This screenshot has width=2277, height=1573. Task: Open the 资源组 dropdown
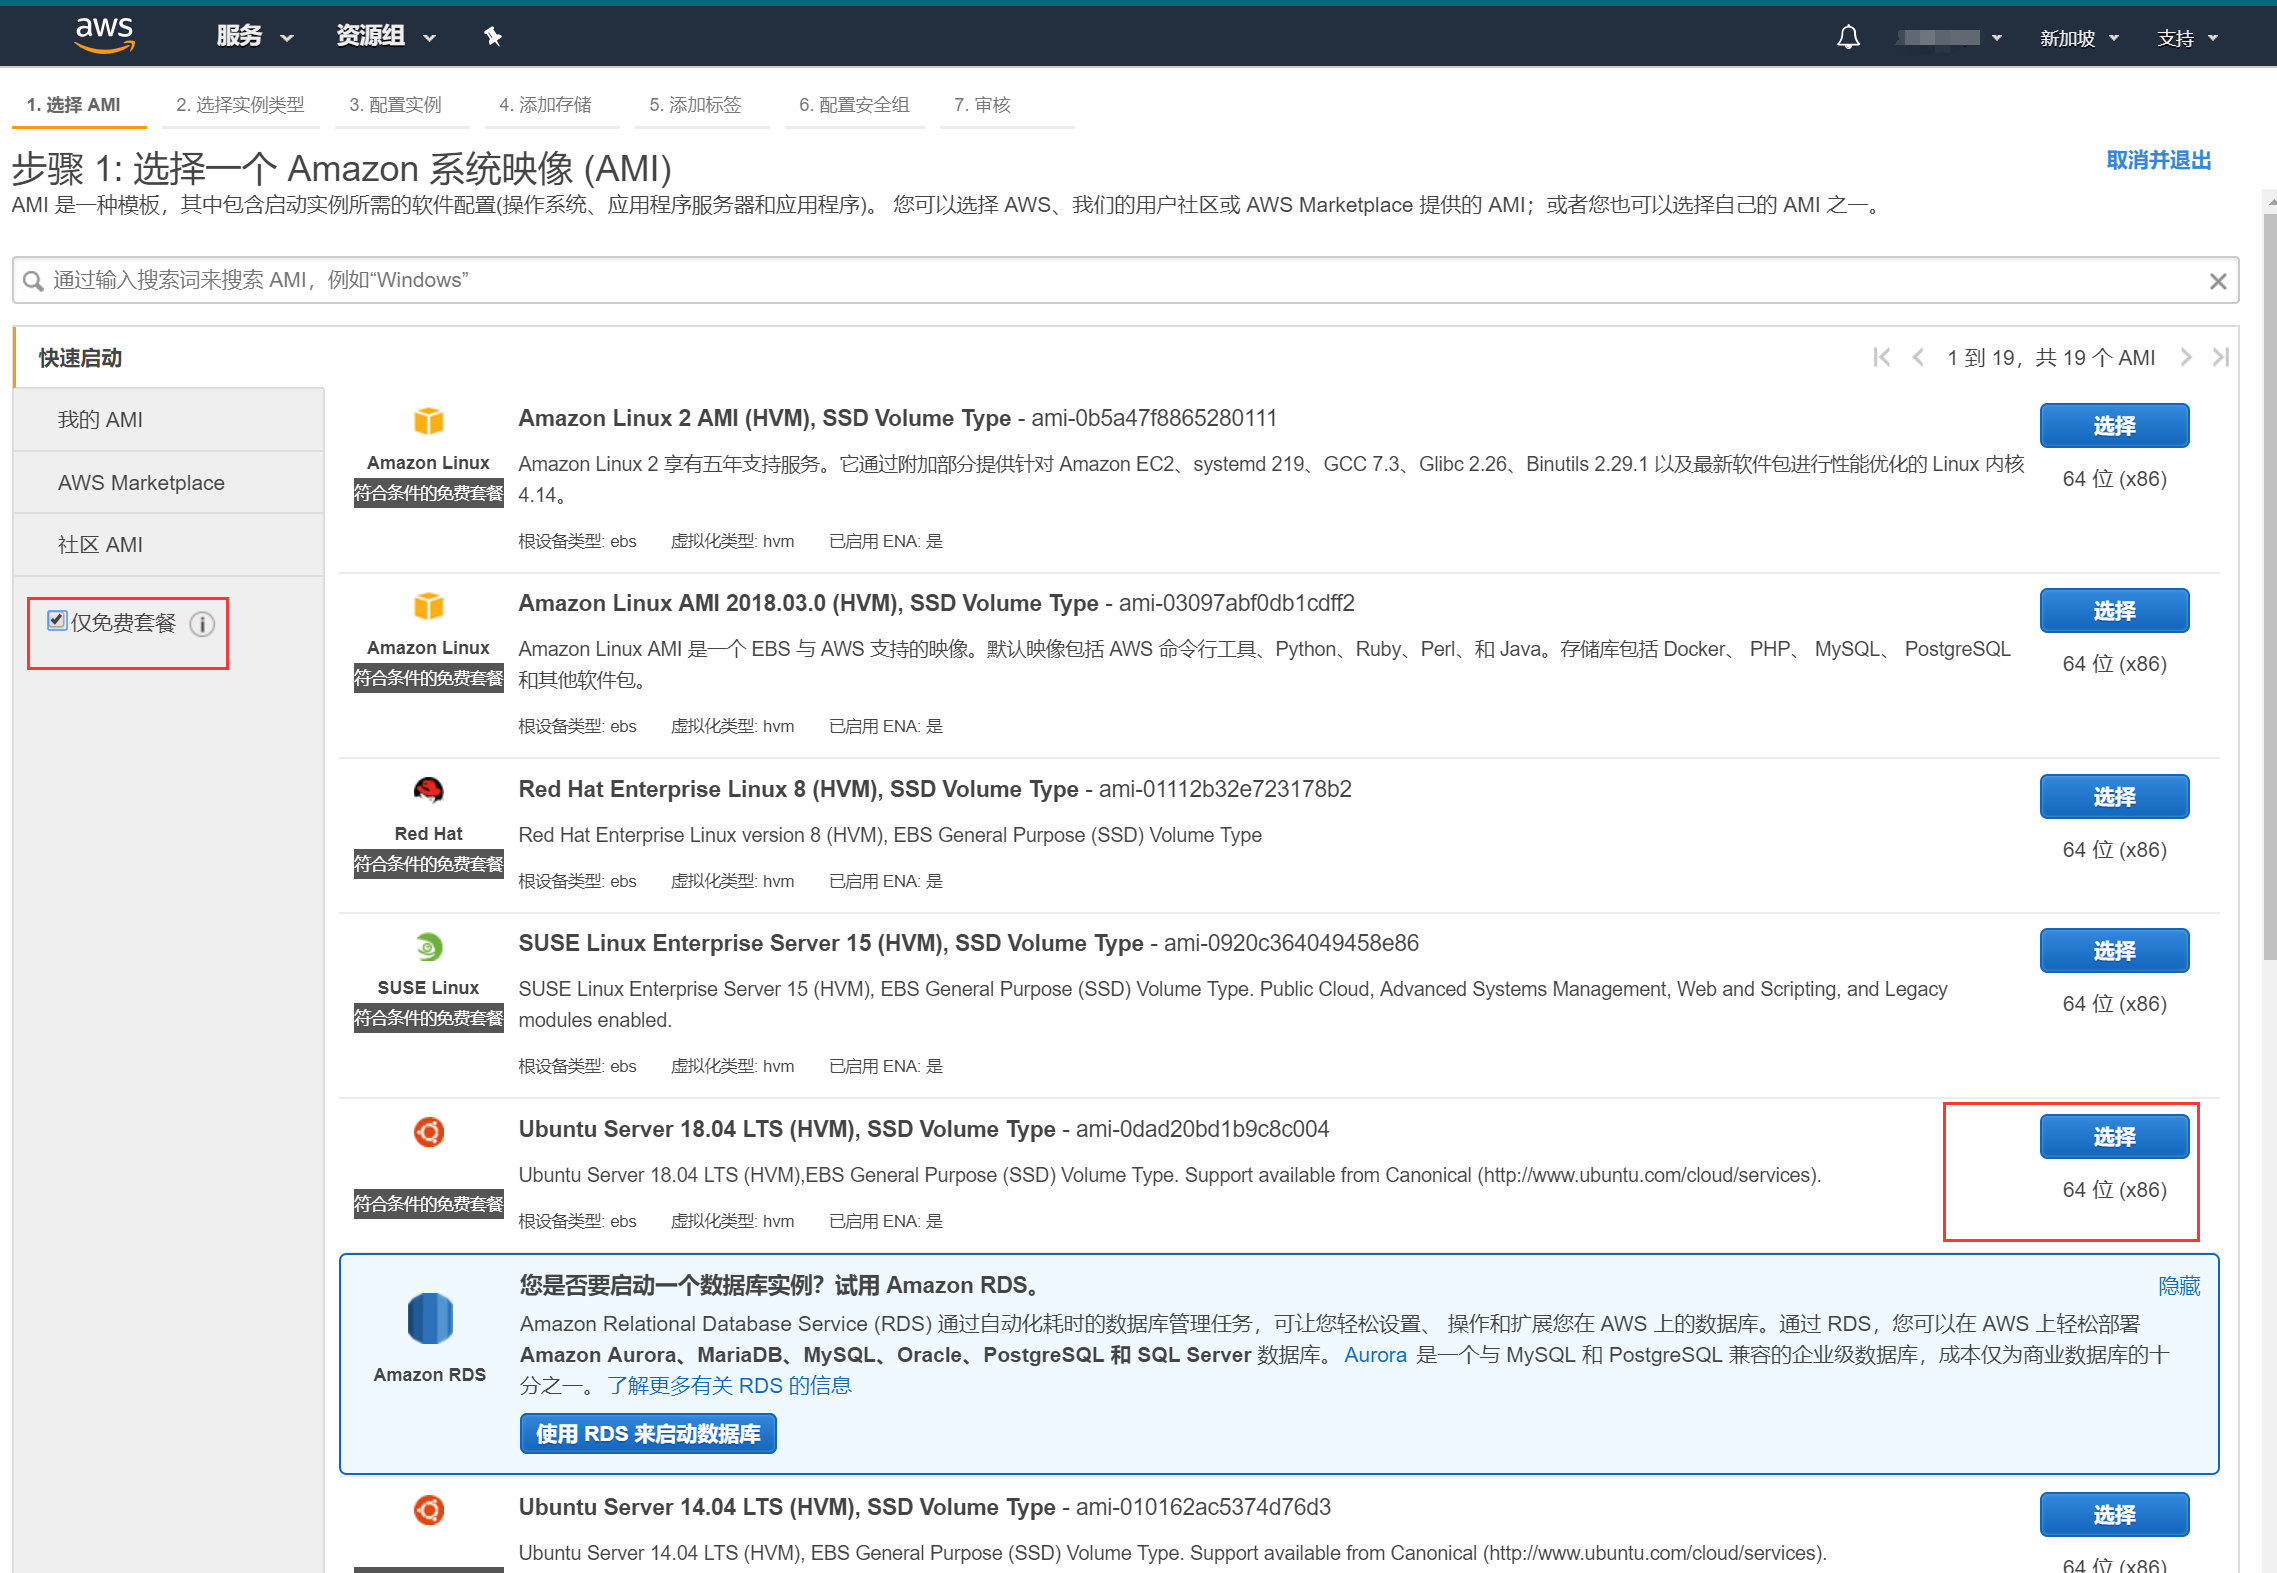coord(386,37)
